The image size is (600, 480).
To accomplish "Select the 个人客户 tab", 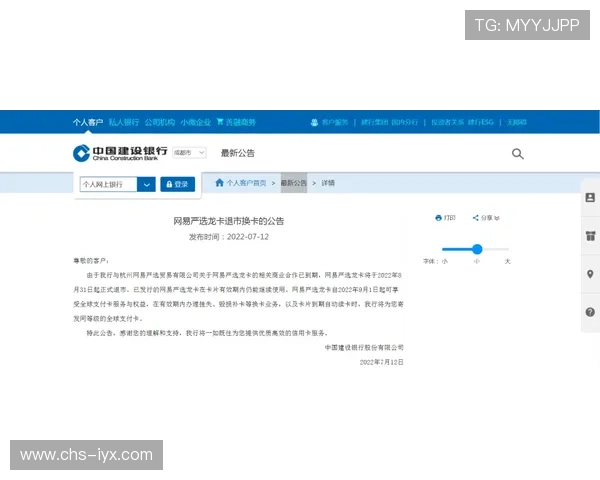I will coord(88,122).
